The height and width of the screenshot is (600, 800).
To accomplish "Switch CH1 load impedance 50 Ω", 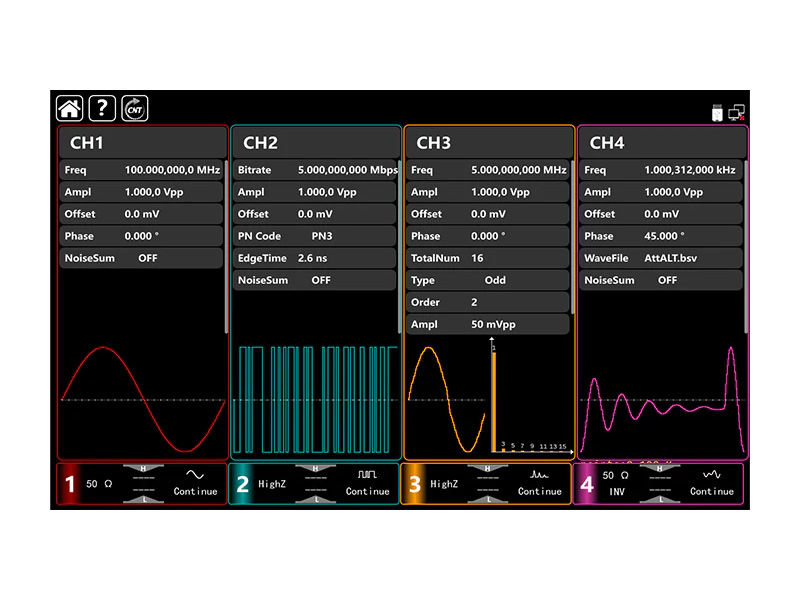I will pos(99,484).
